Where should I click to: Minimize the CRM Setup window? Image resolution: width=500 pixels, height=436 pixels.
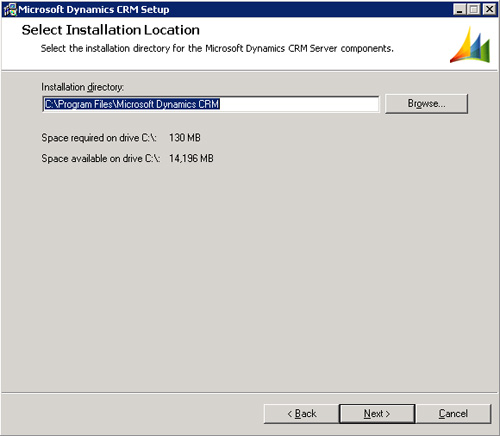[x=460, y=9]
